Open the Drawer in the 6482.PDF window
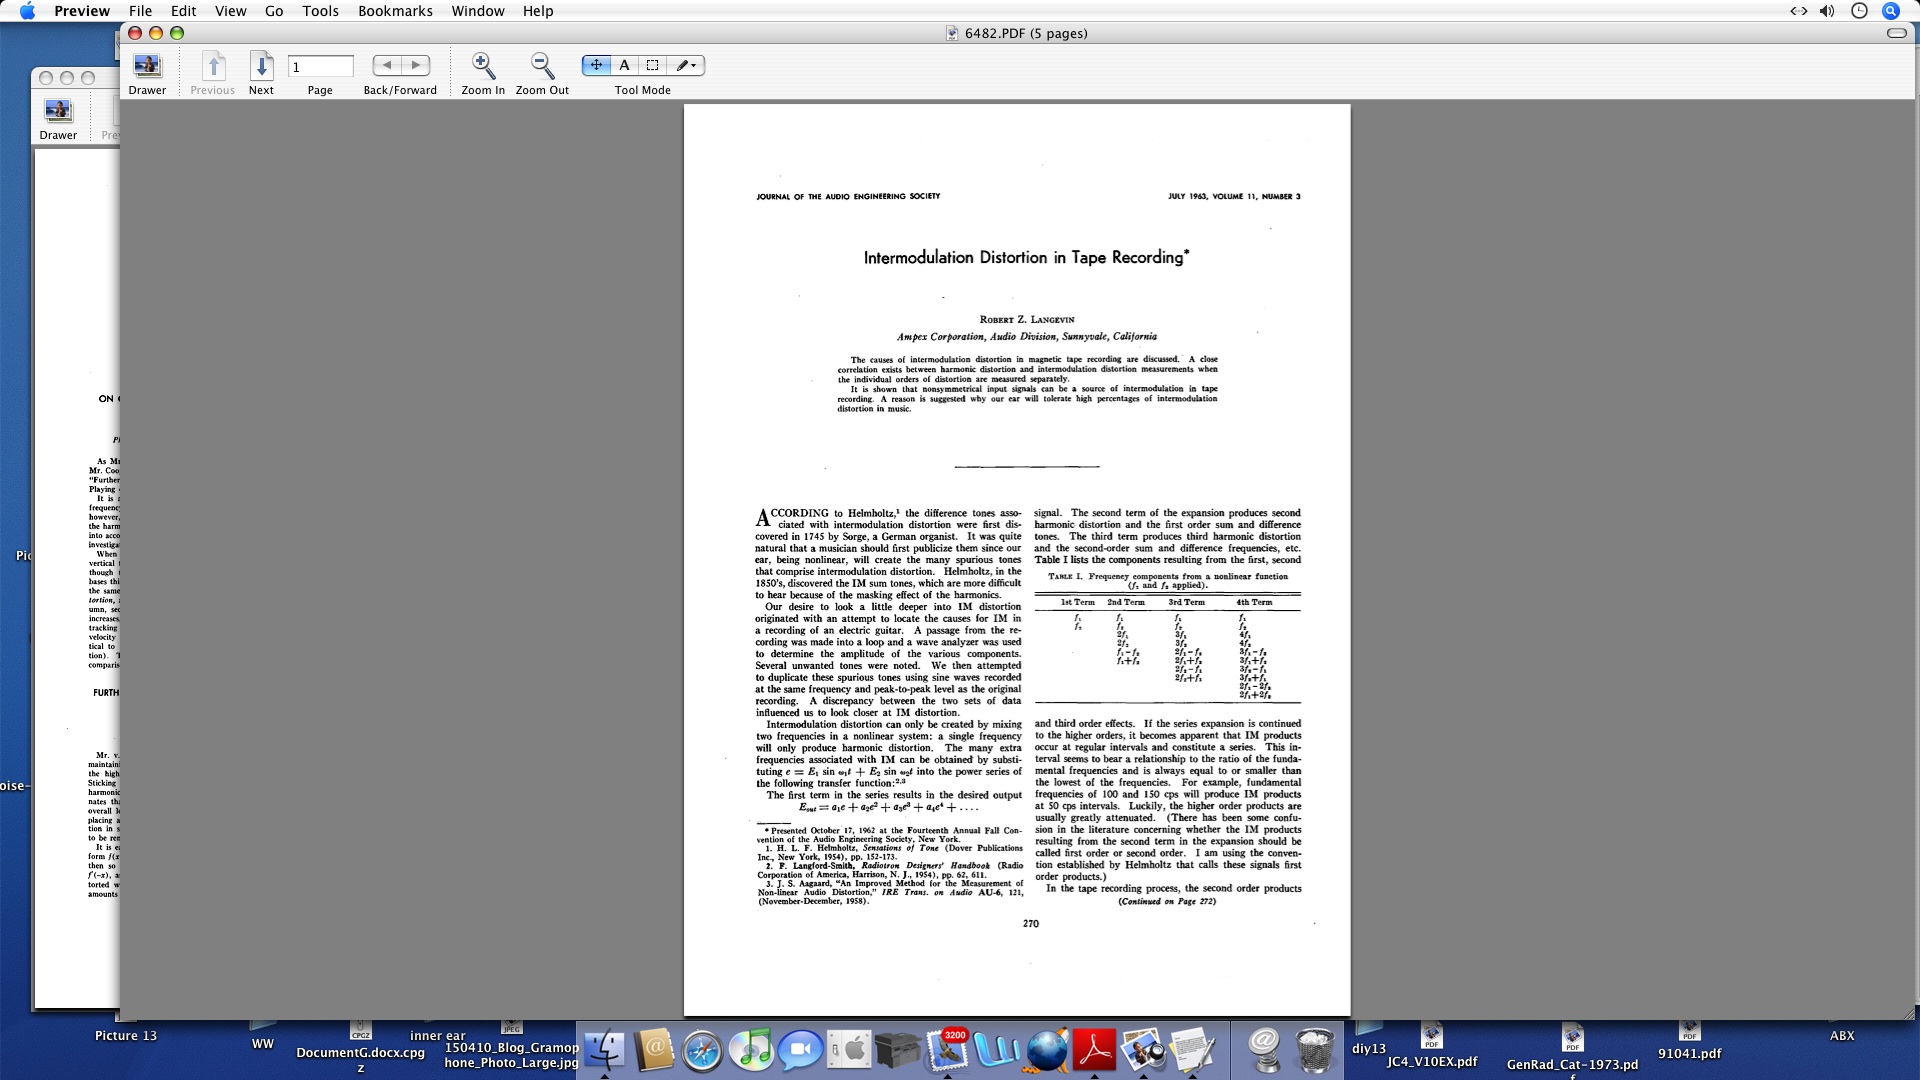 147,66
